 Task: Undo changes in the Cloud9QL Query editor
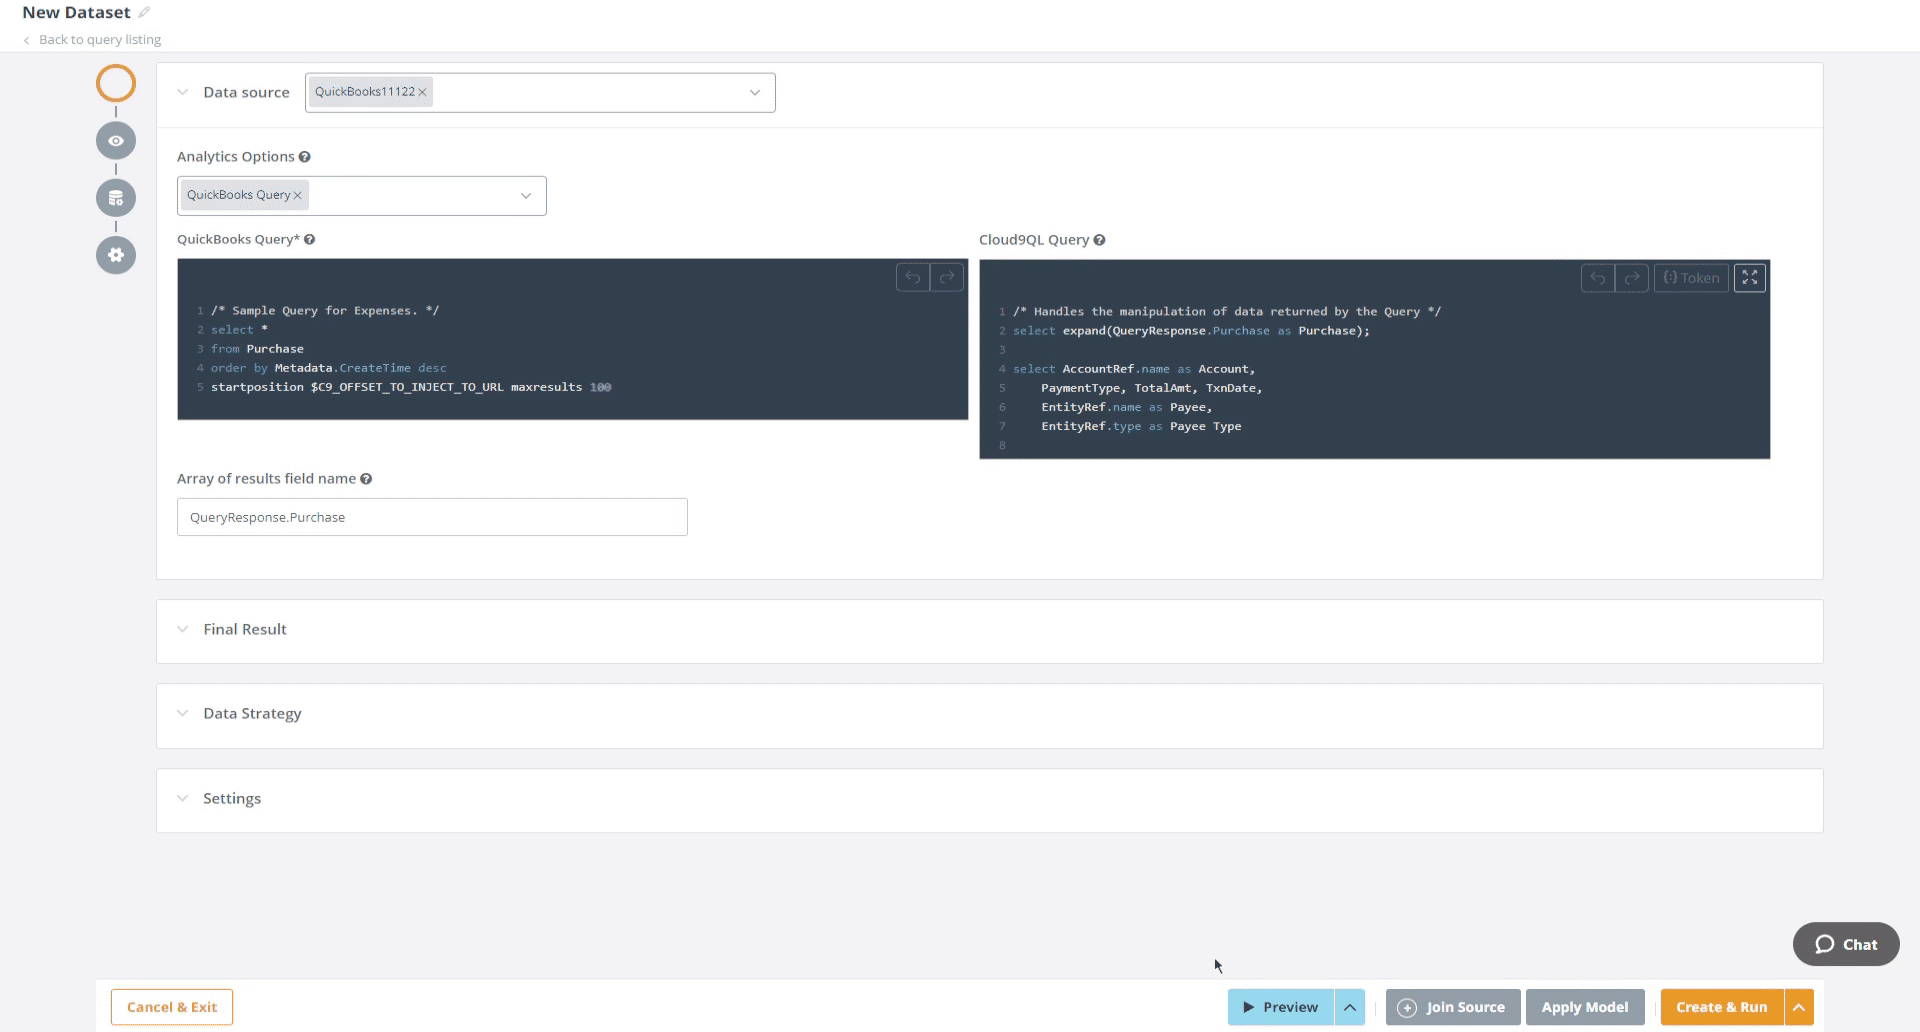pyautogui.click(x=1597, y=277)
